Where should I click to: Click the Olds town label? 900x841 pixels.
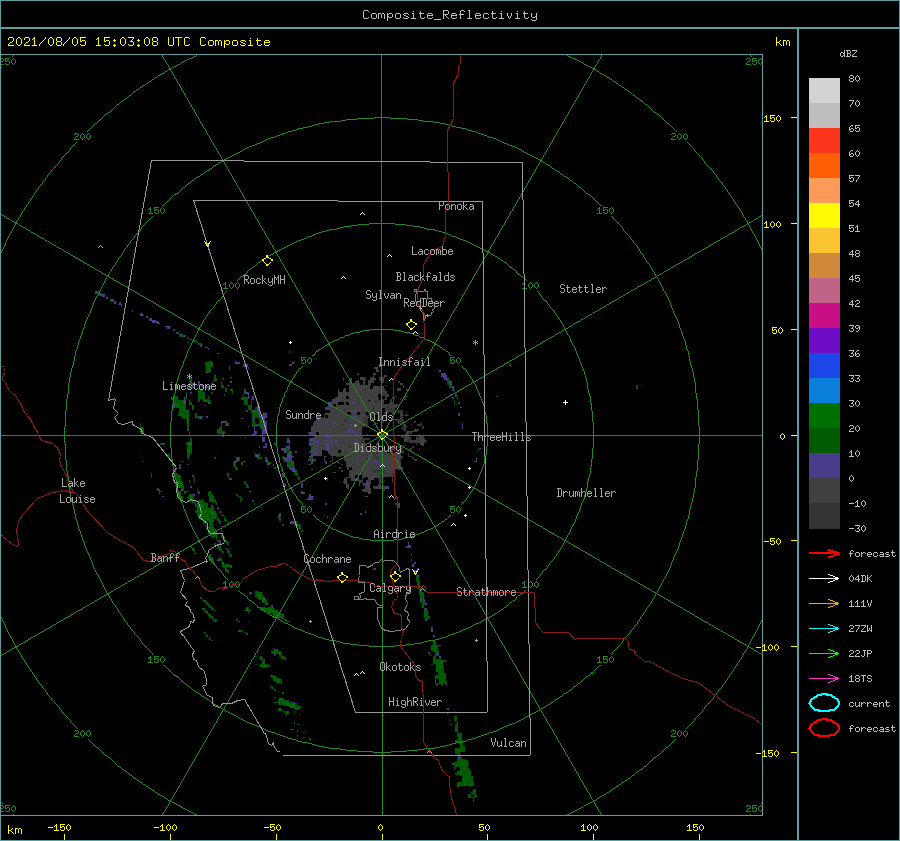click(x=381, y=417)
